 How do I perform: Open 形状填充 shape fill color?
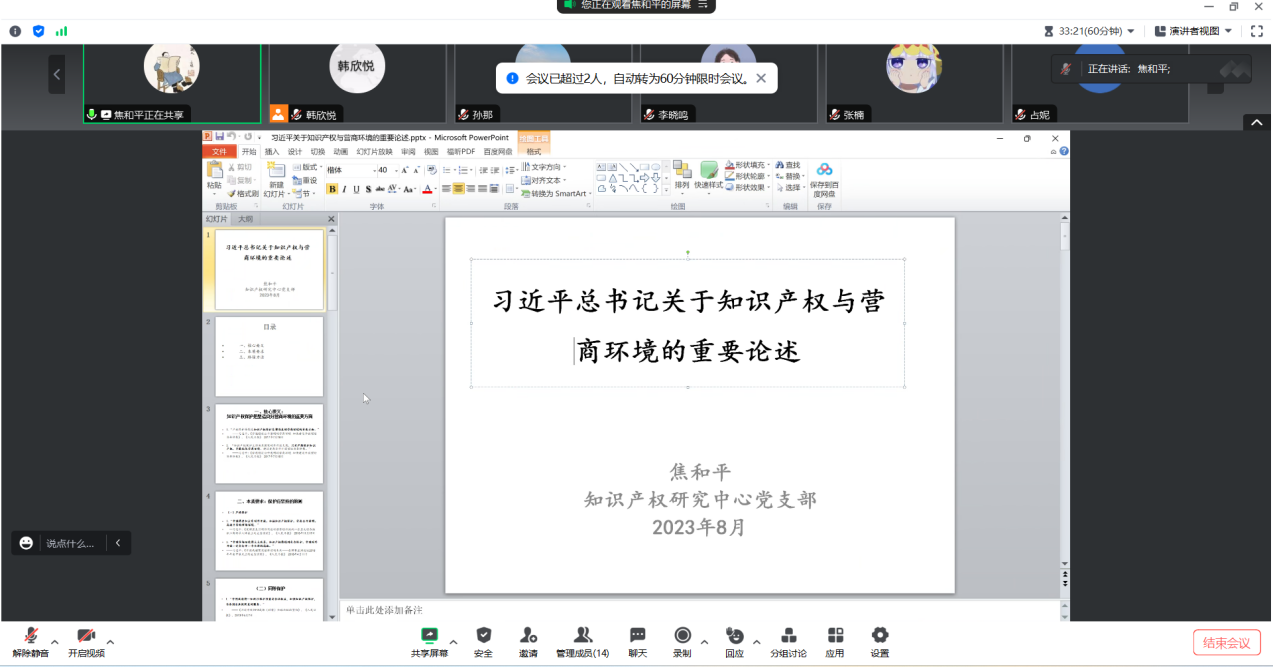coord(746,165)
